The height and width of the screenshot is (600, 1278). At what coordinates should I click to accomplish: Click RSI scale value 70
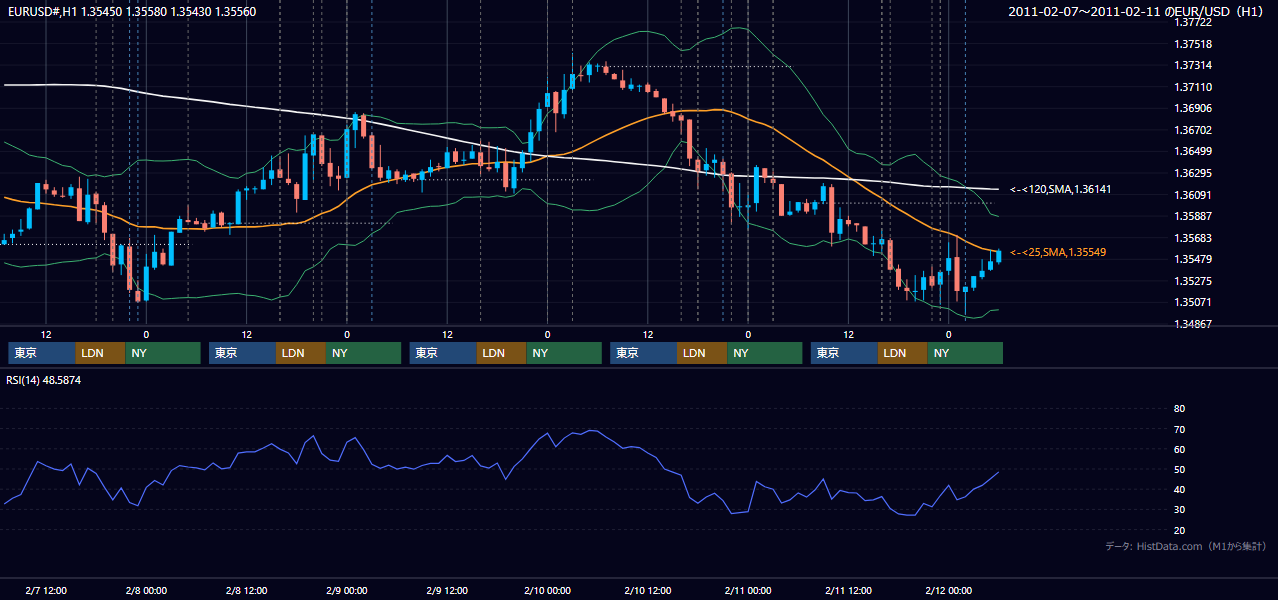1179,429
